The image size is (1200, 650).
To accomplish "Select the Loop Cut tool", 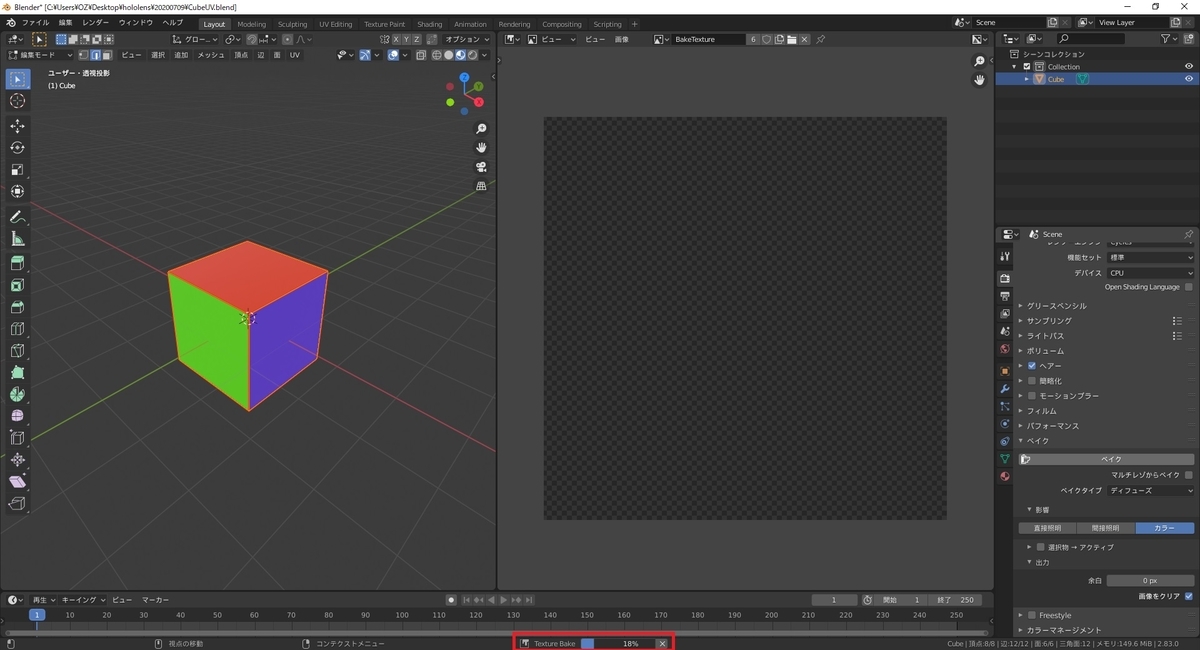I will click(x=17, y=329).
